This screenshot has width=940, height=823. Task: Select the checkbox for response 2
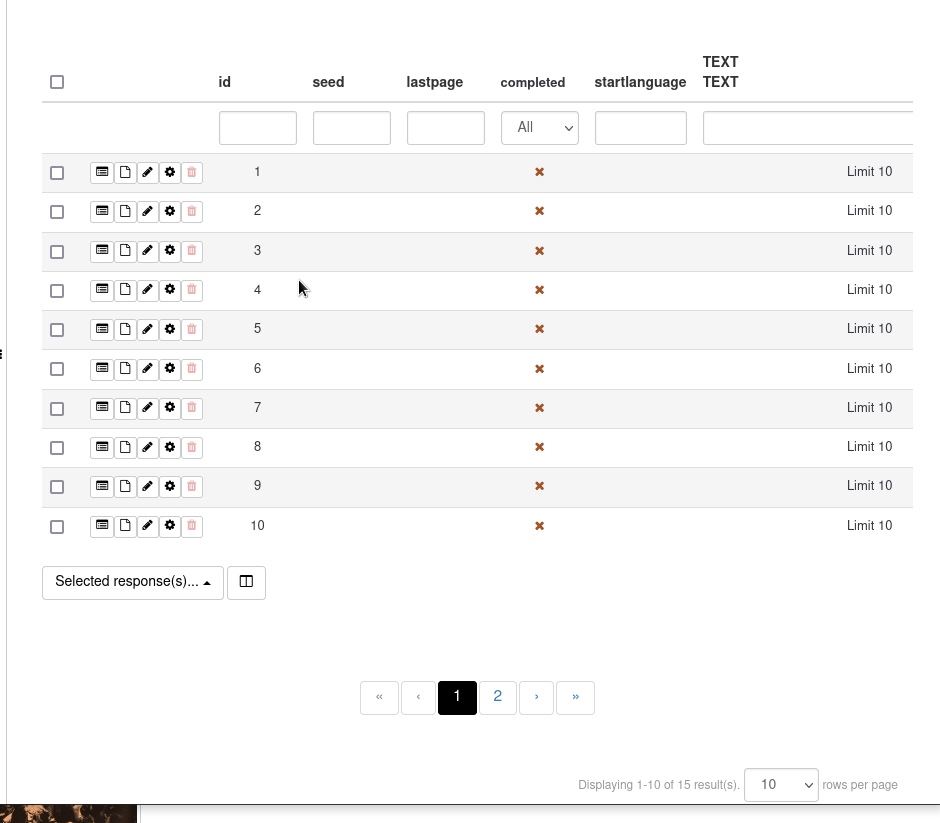(x=57, y=212)
